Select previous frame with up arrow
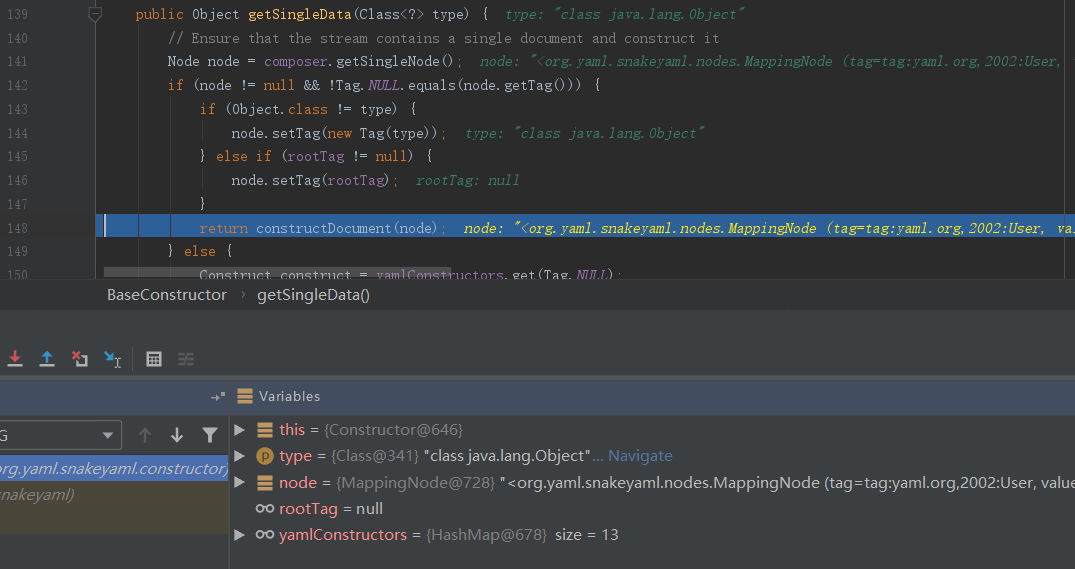Viewport: 1075px width, 569px height. 145,435
